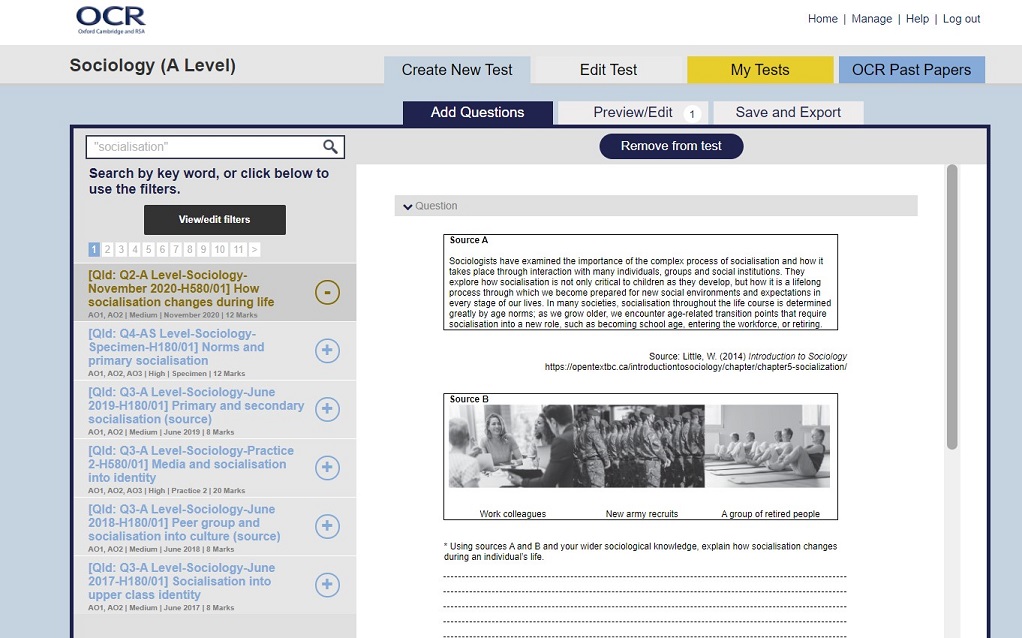Screen dimensions: 1022x638
Task: Go to results page 2
Action: (x=108, y=249)
